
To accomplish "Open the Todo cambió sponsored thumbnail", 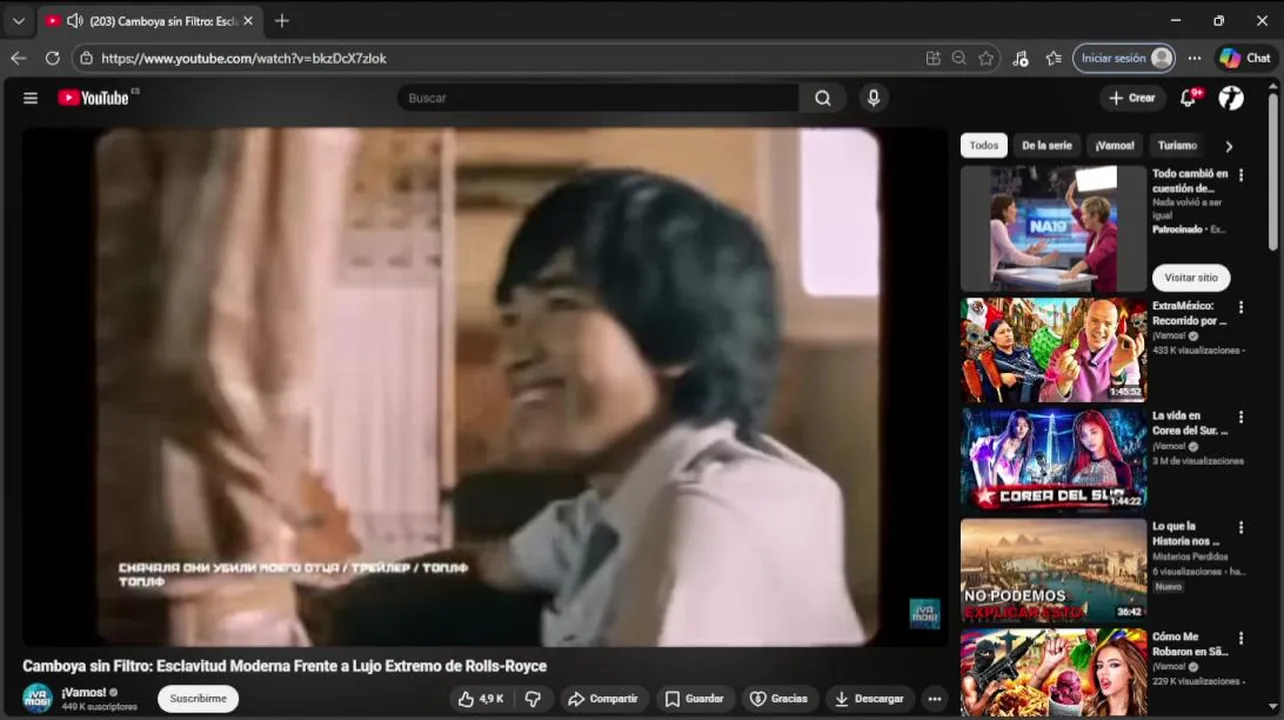I will tap(1054, 229).
